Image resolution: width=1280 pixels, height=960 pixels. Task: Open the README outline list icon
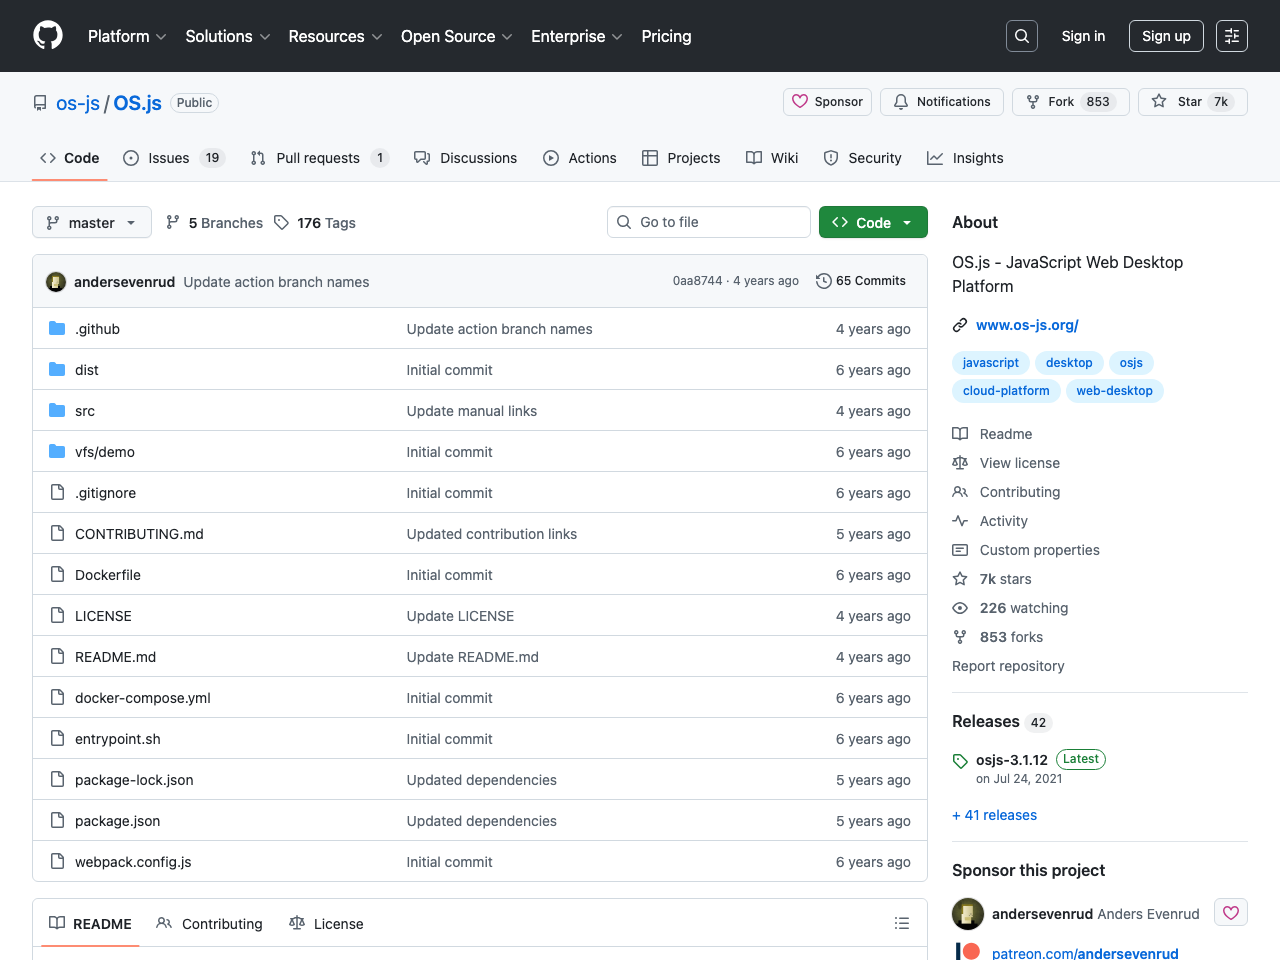[901, 923]
